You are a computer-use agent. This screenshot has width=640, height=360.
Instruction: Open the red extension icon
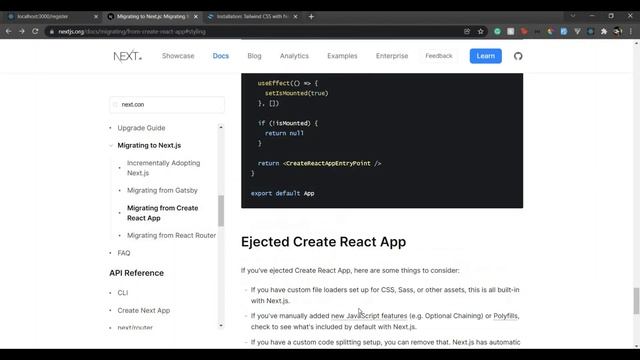pyautogui.click(x=524, y=31)
